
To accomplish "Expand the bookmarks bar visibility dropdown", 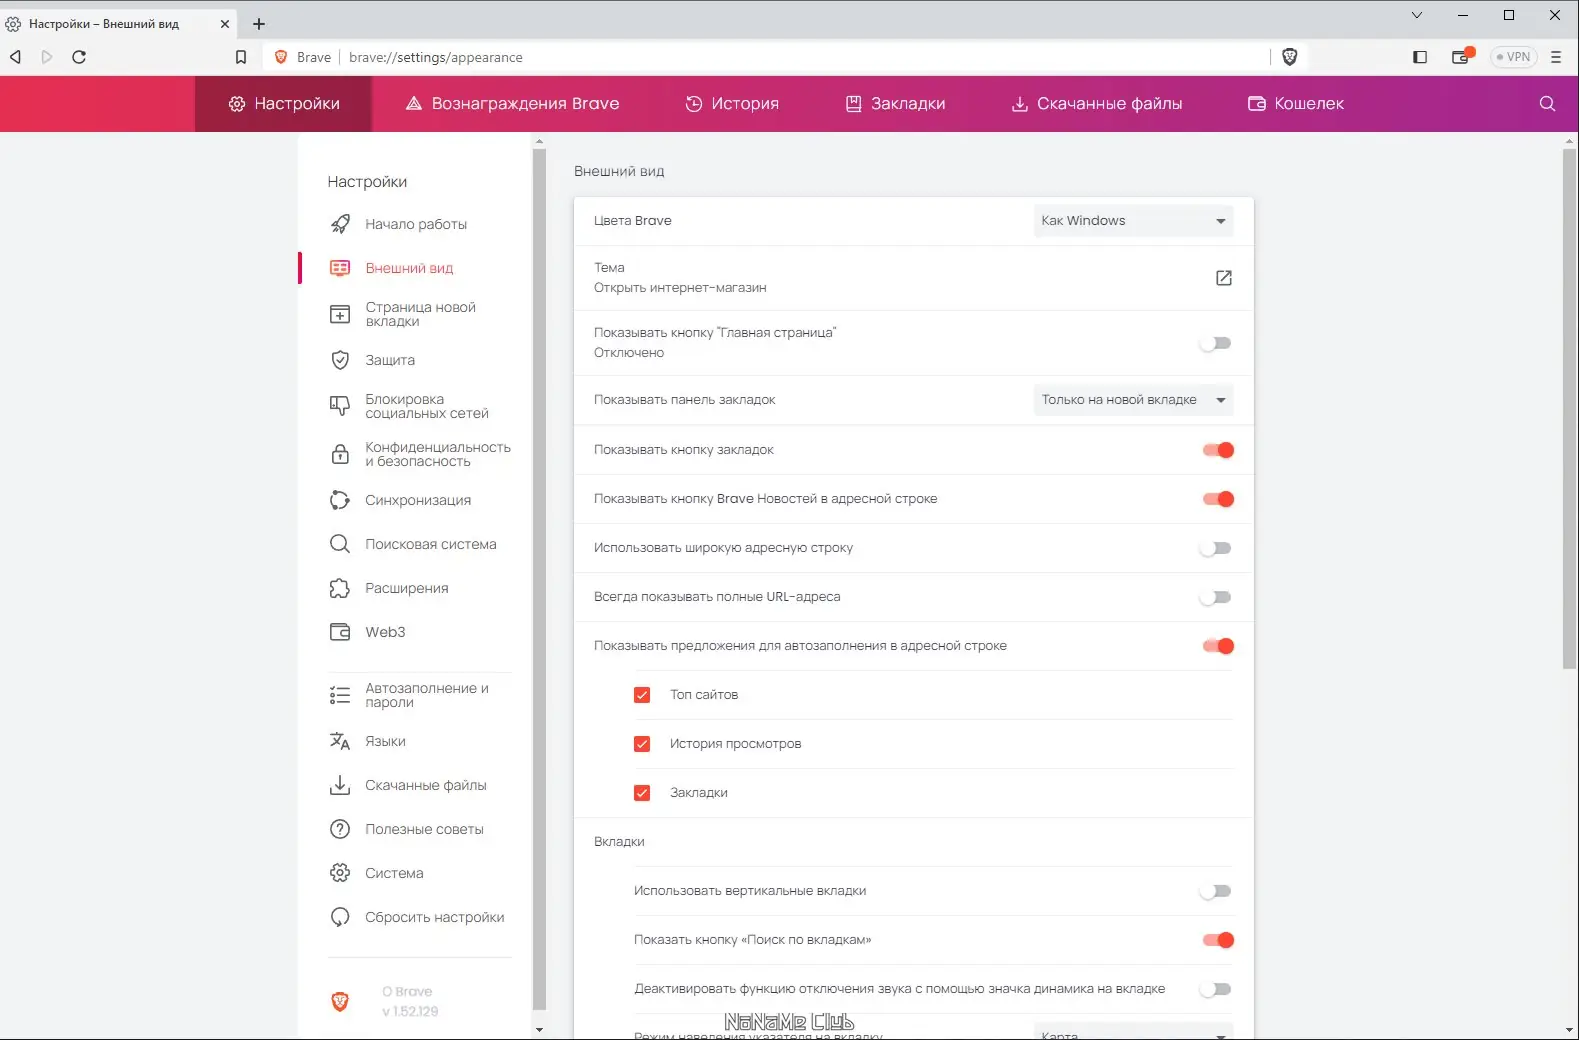I will tap(1132, 400).
